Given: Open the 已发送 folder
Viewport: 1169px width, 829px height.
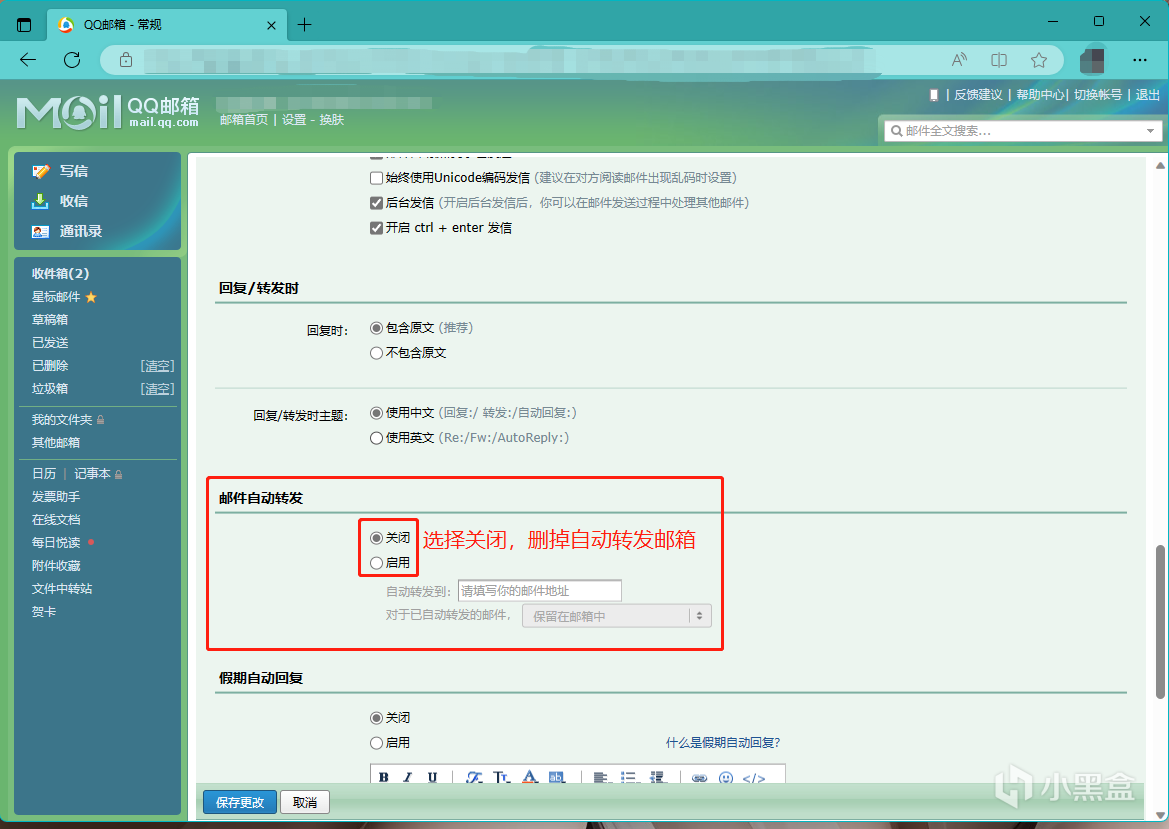Looking at the screenshot, I should [50, 343].
